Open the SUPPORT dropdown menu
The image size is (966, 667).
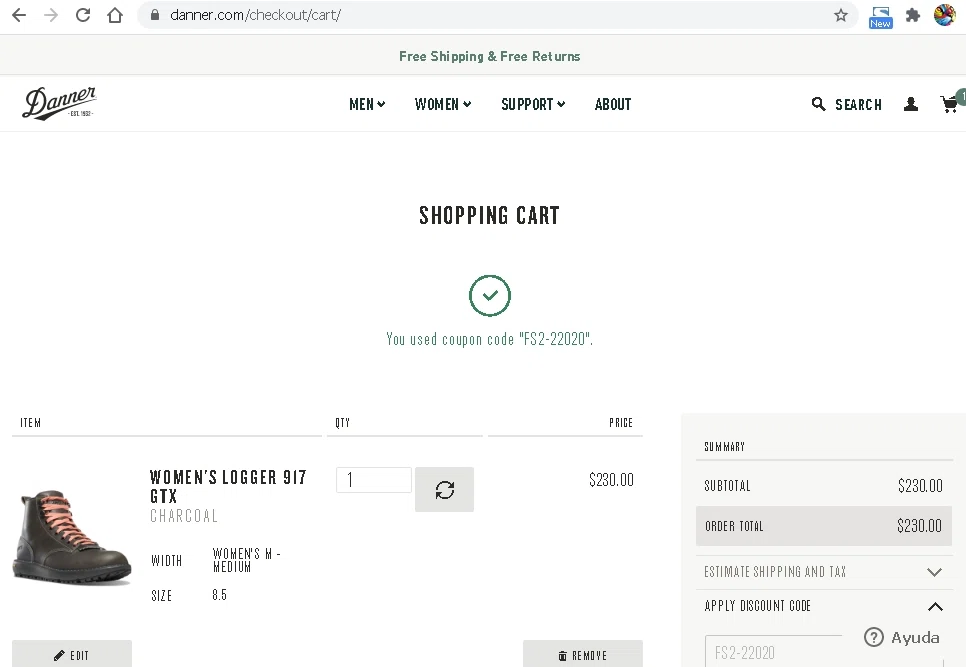533,104
